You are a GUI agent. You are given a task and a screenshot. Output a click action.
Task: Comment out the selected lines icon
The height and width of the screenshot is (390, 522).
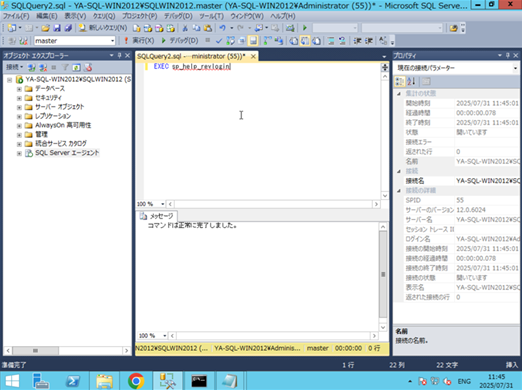[x=331, y=41]
